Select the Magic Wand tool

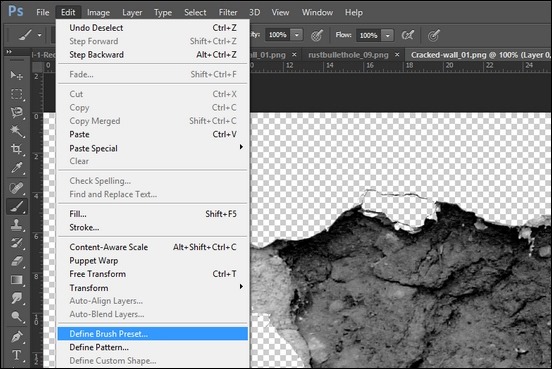pyautogui.click(x=16, y=131)
